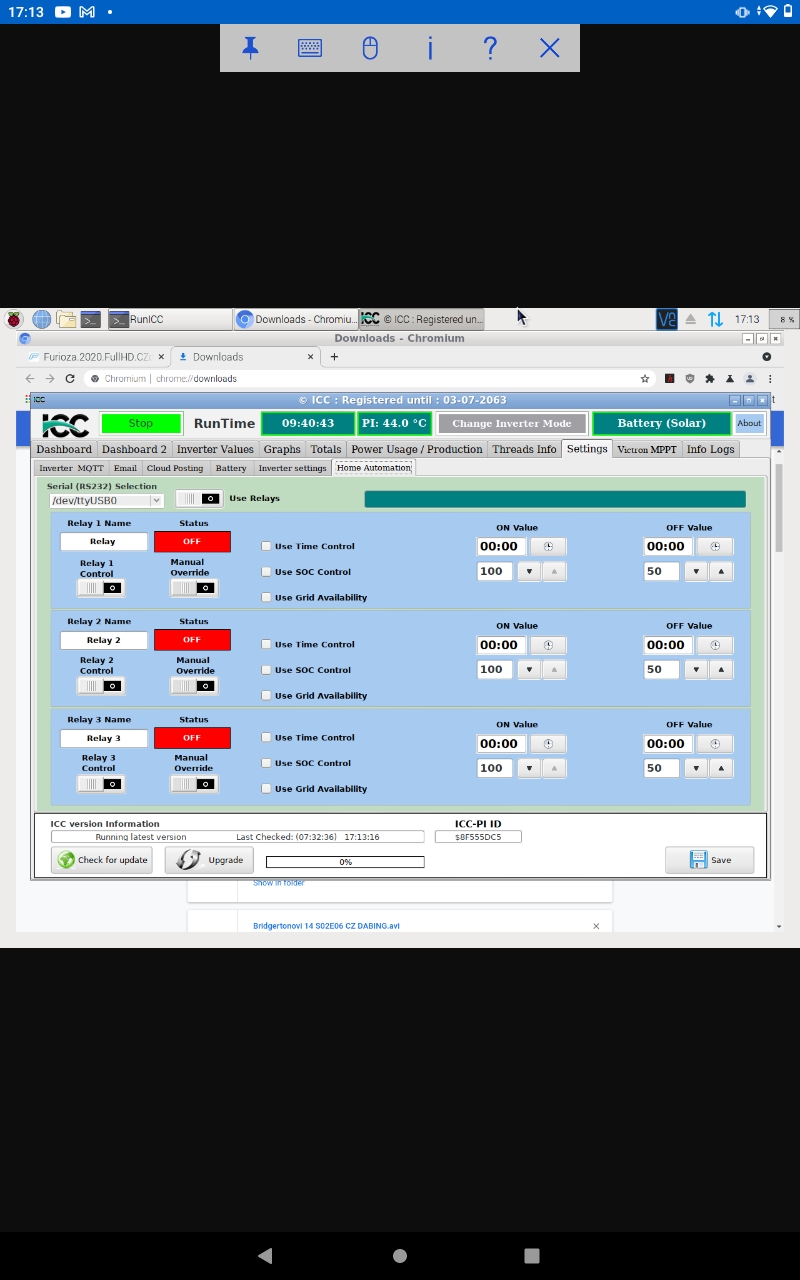Toggle the Relay 1 Control switch
This screenshot has width=800, height=1280.
tap(101, 588)
